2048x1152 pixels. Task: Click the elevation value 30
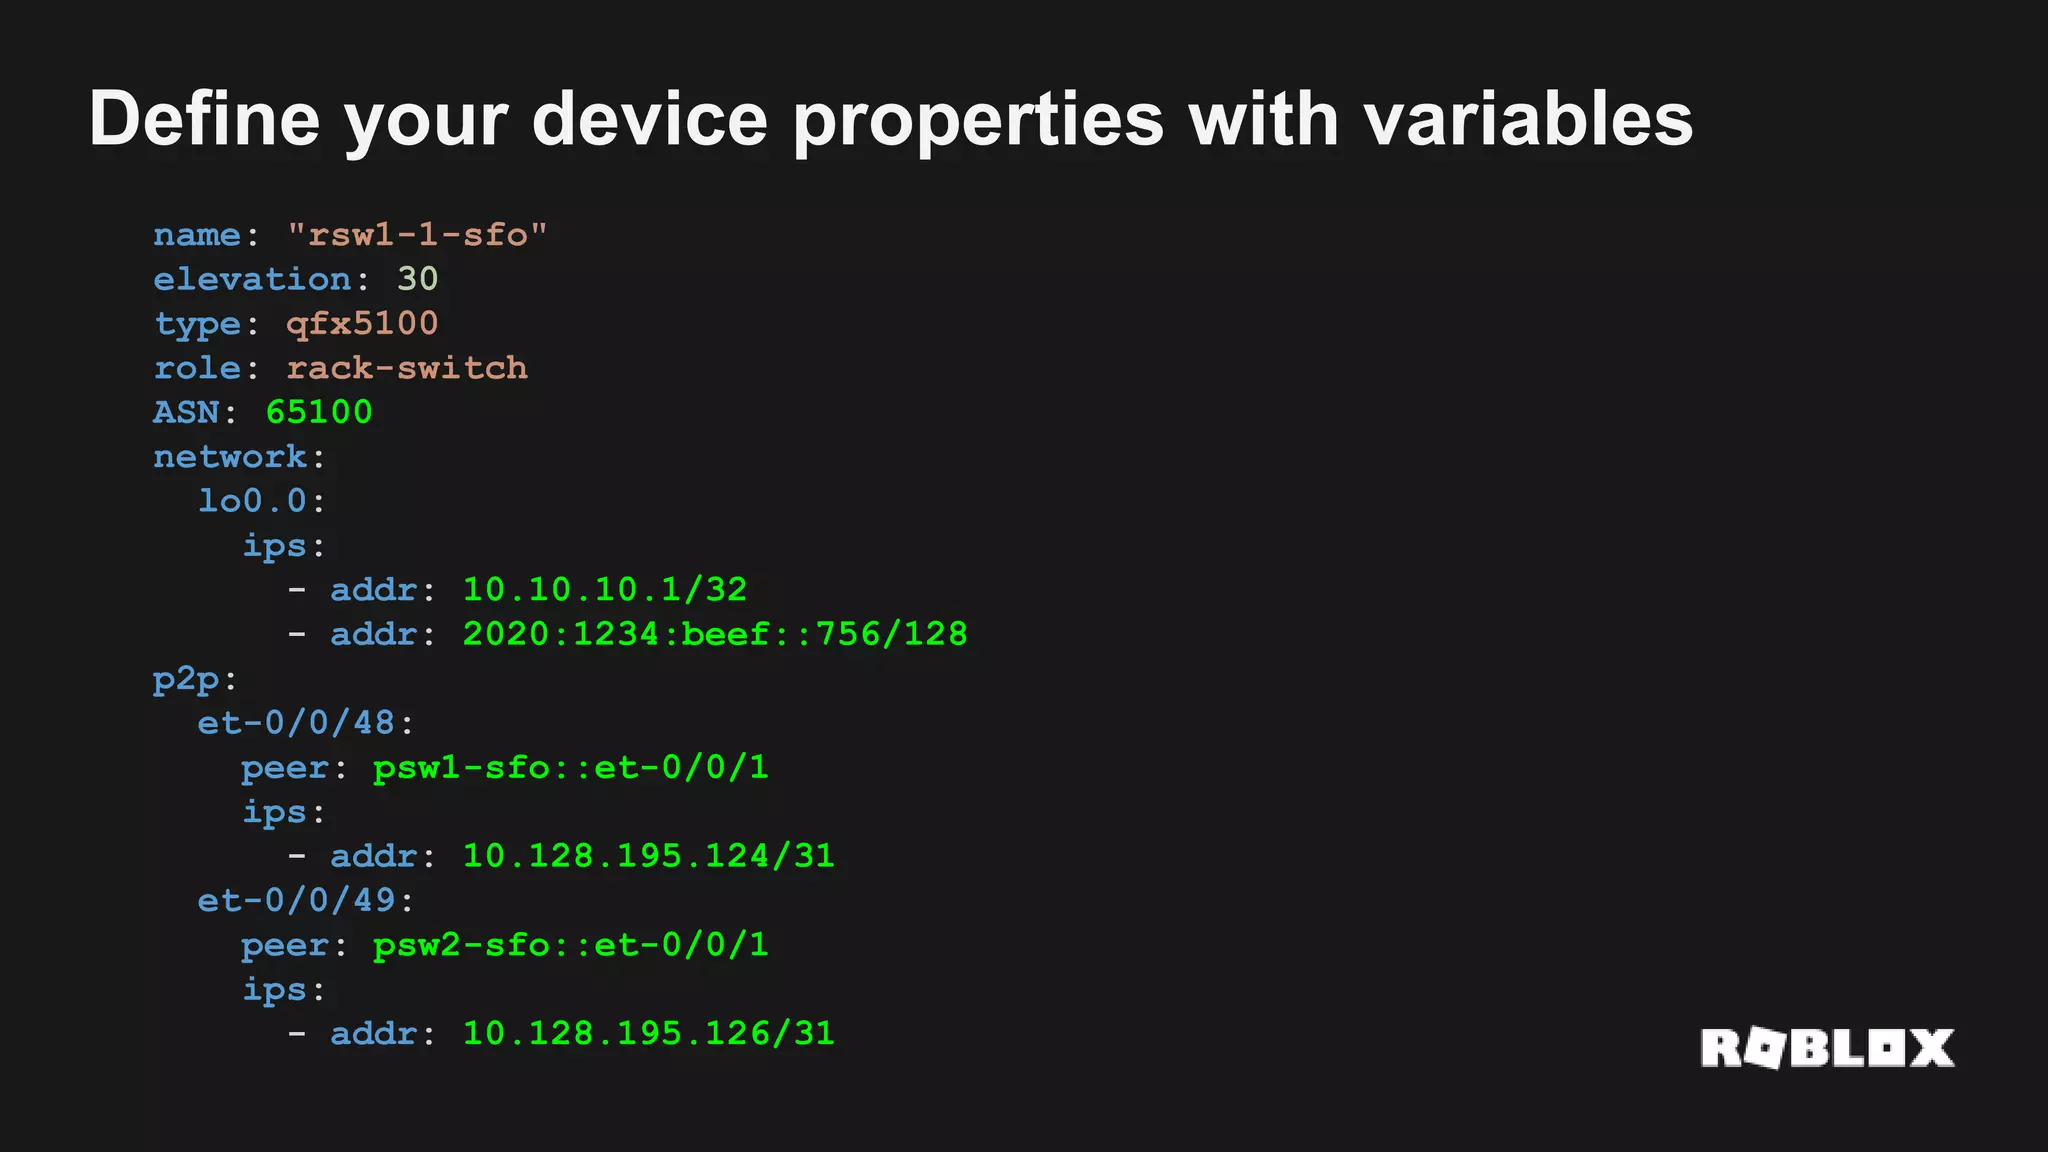418,279
